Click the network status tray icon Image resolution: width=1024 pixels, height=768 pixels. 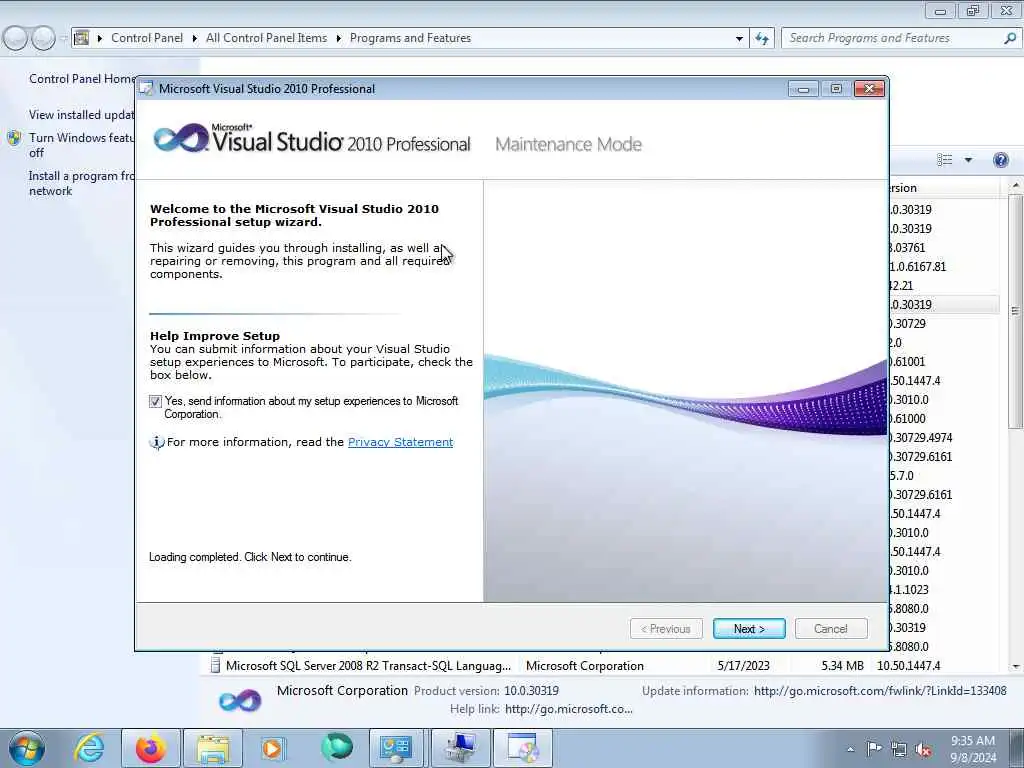click(899, 749)
